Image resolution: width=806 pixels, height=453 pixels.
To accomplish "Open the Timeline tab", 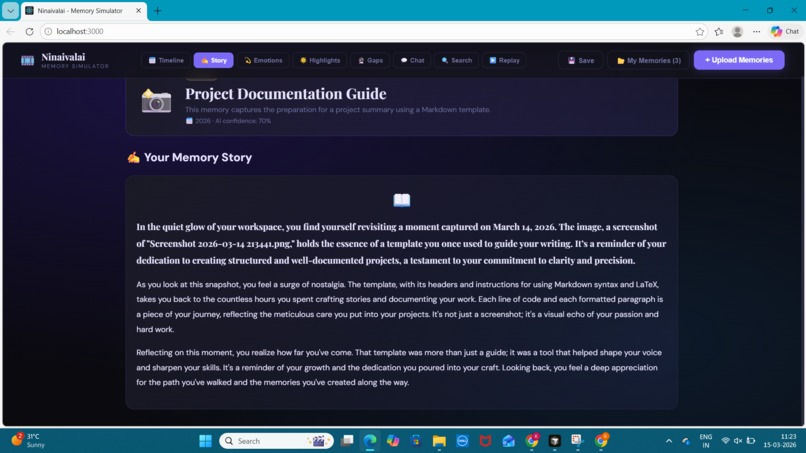I will 166,60.
